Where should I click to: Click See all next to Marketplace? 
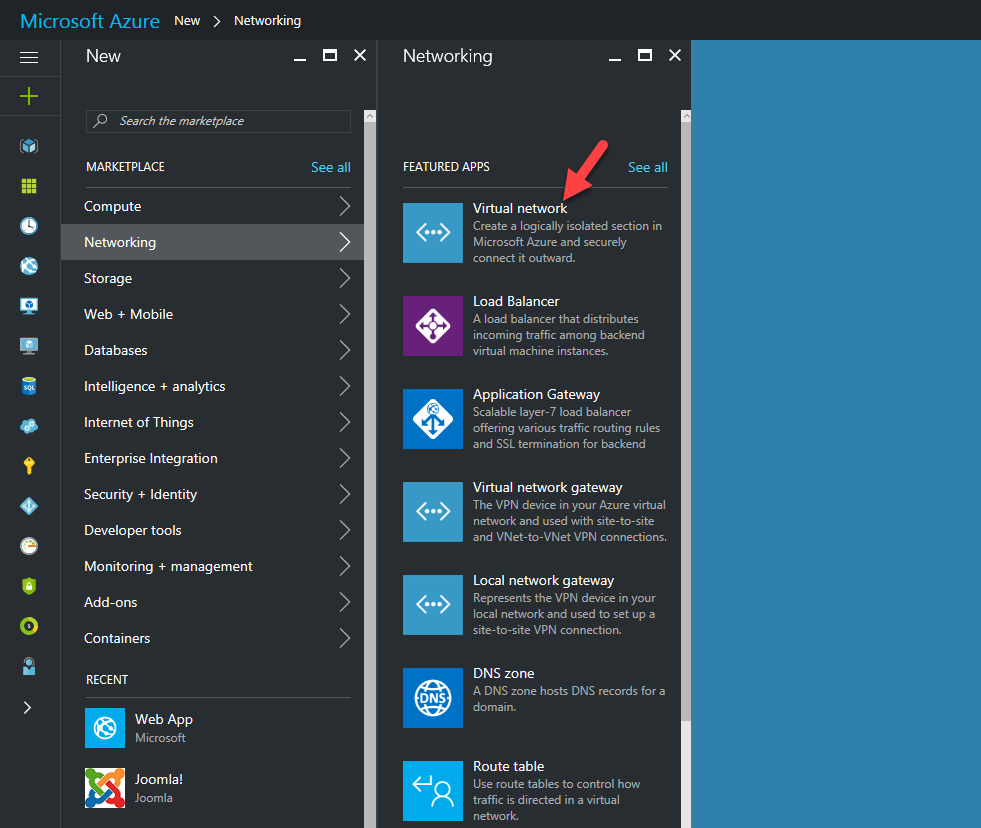(331, 167)
